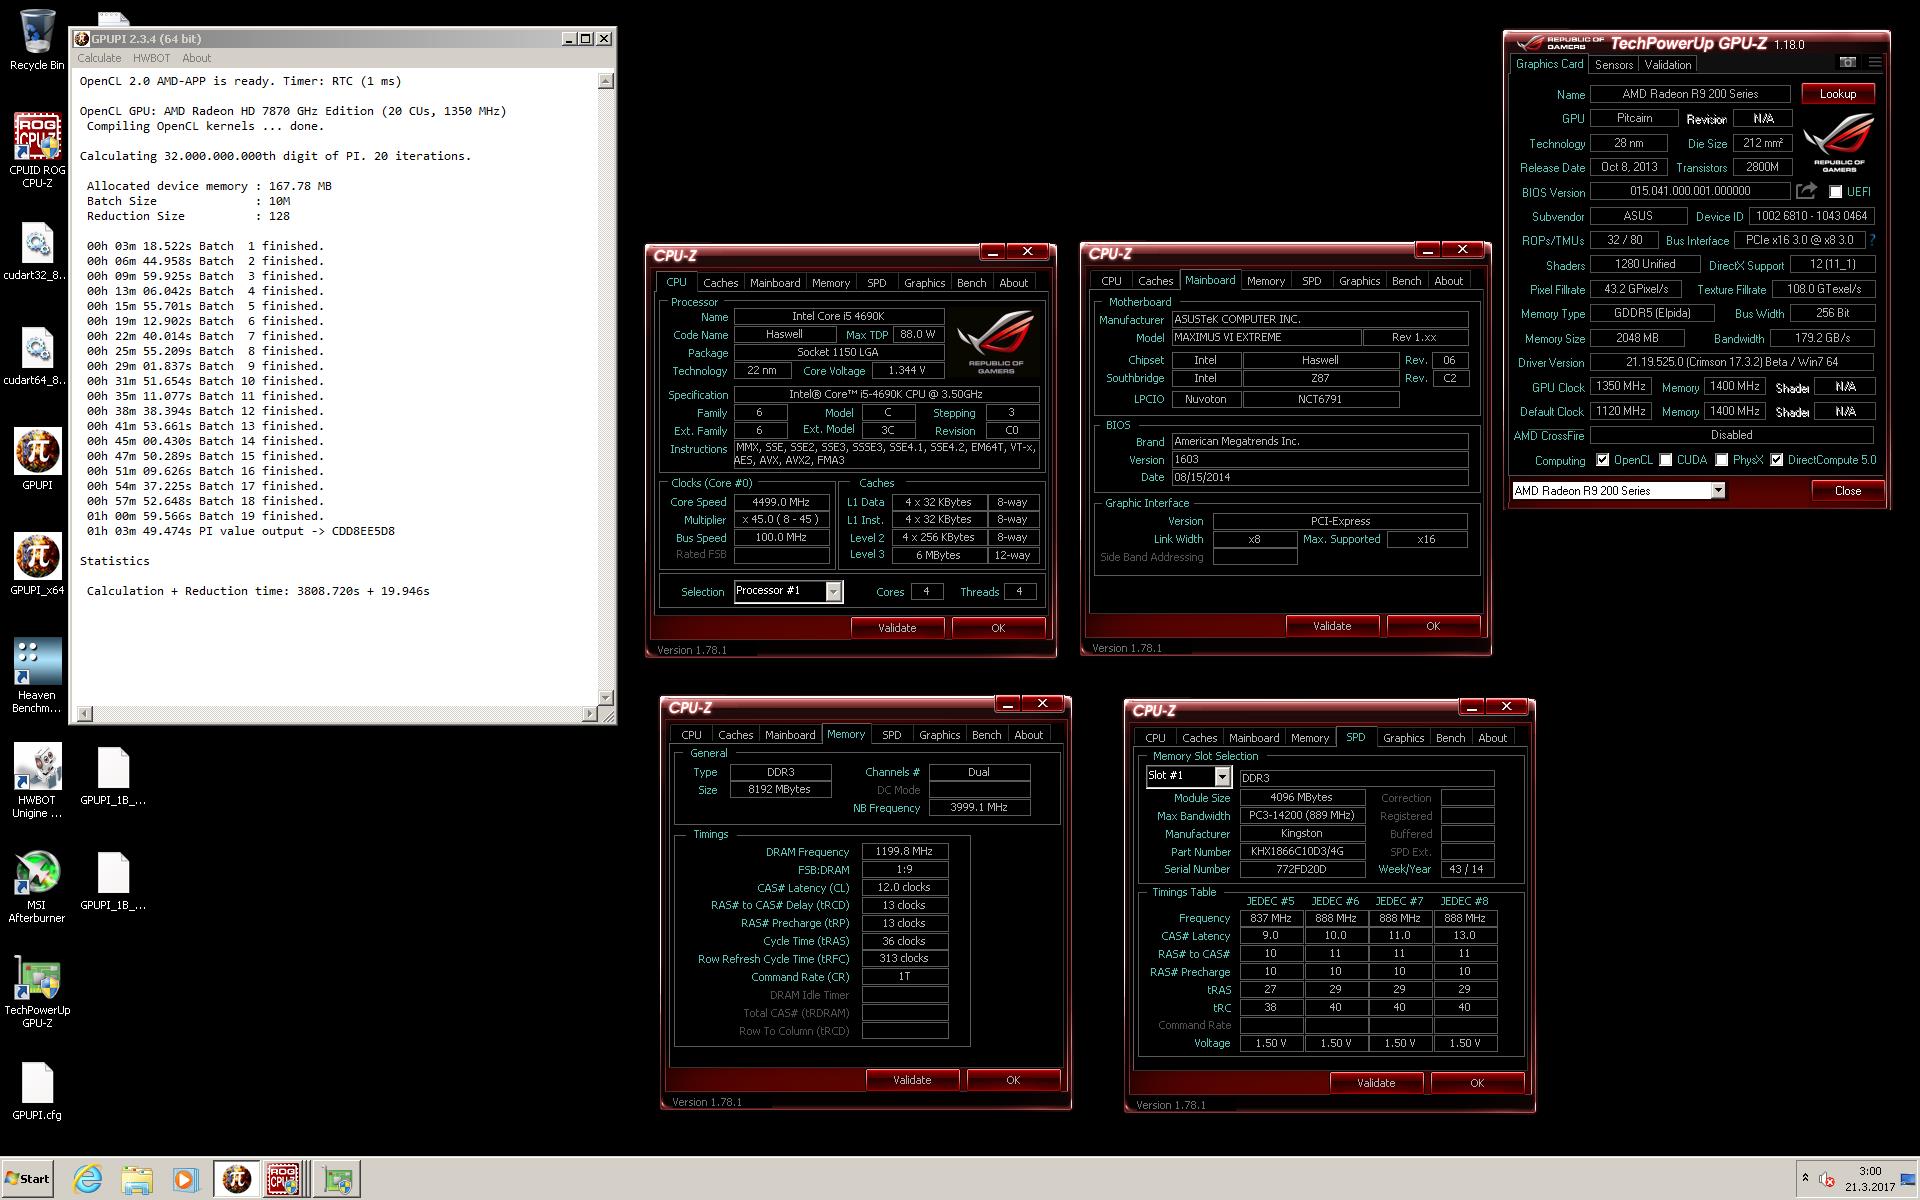Click OK in CPU-Z Mainboard window
Screen dimensions: 1920x1200
click(1433, 626)
